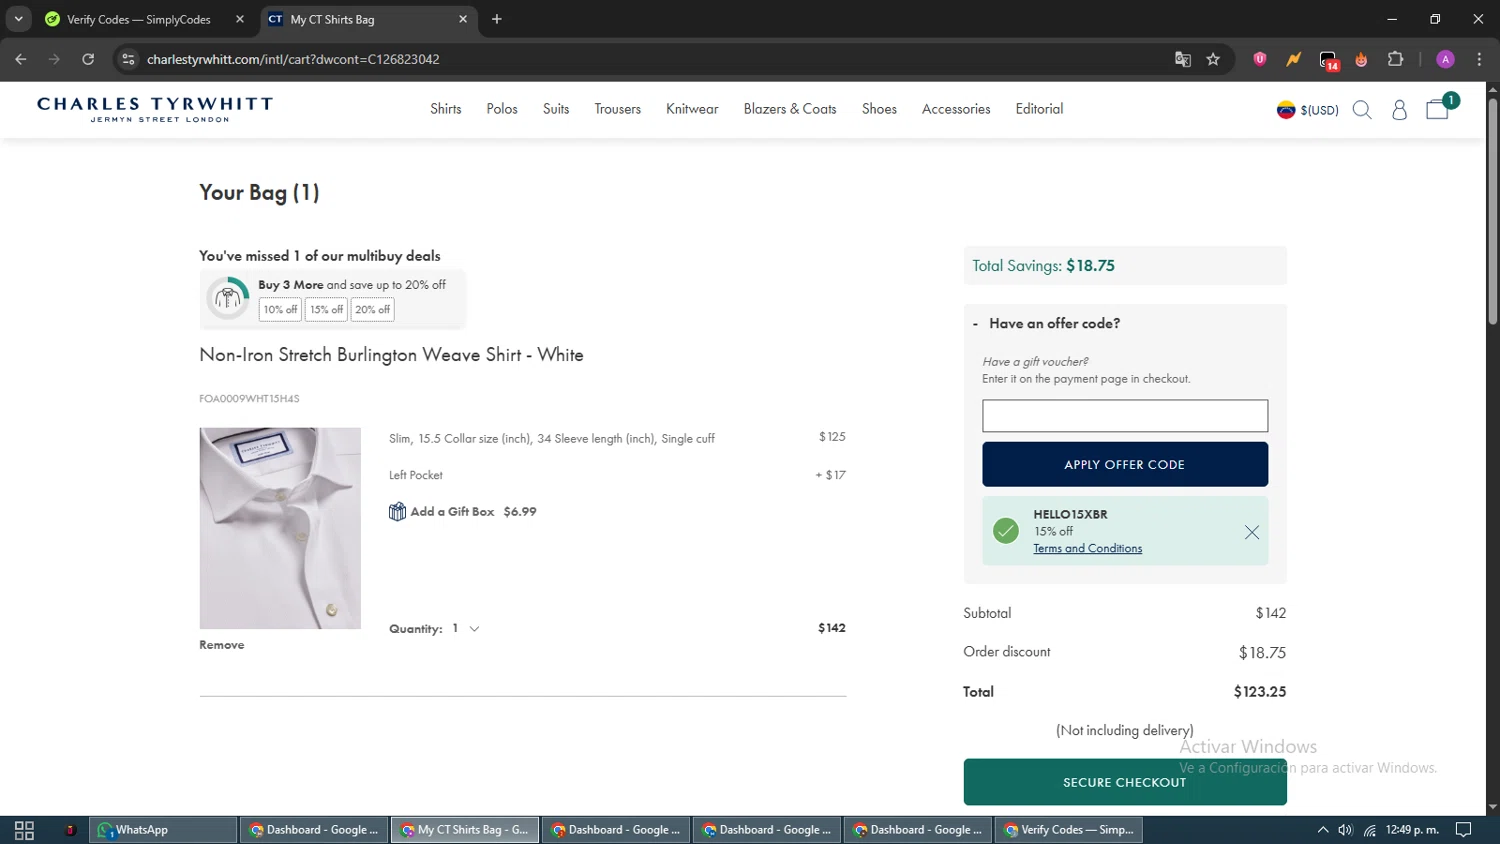Open the Quantity dropdown
Image resolution: width=1500 pixels, height=844 pixels.
click(x=465, y=628)
